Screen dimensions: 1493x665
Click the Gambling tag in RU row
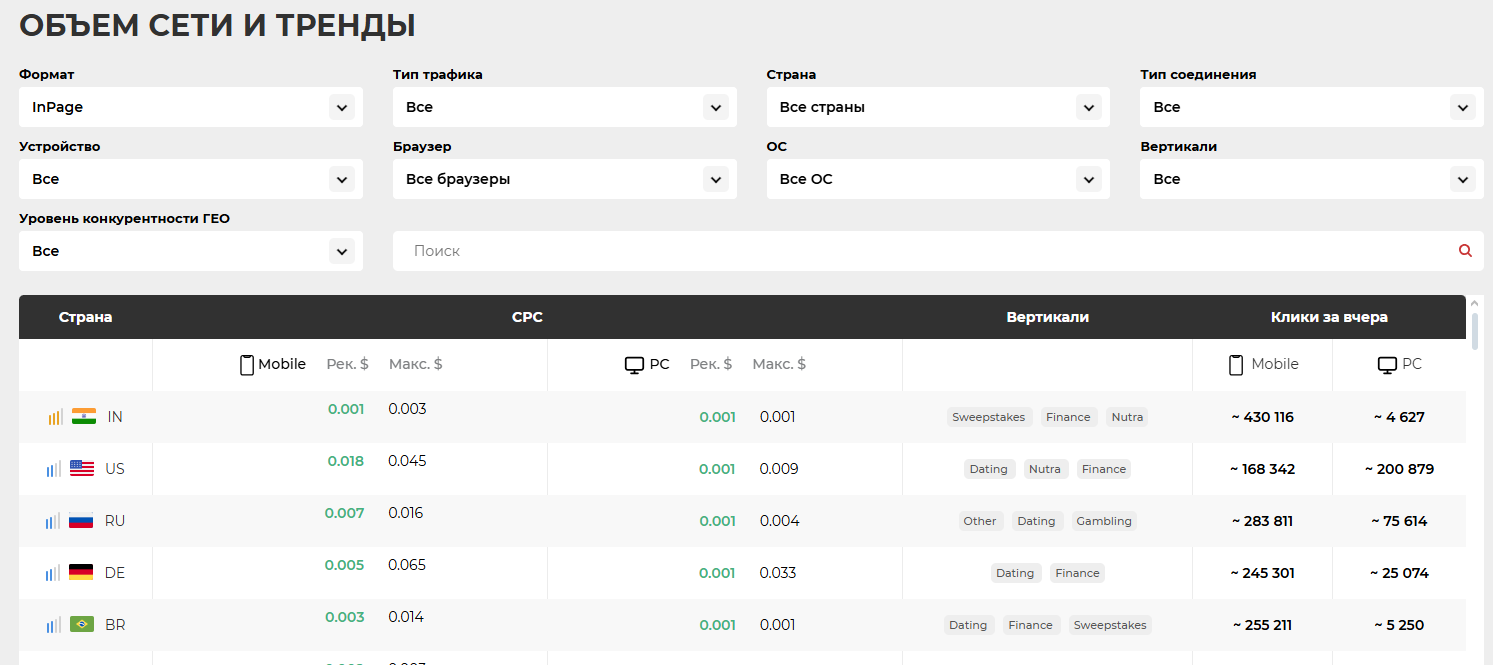(1104, 521)
